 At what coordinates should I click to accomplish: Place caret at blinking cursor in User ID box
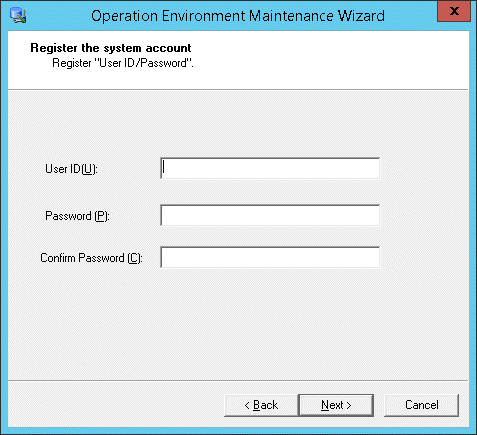[163, 168]
